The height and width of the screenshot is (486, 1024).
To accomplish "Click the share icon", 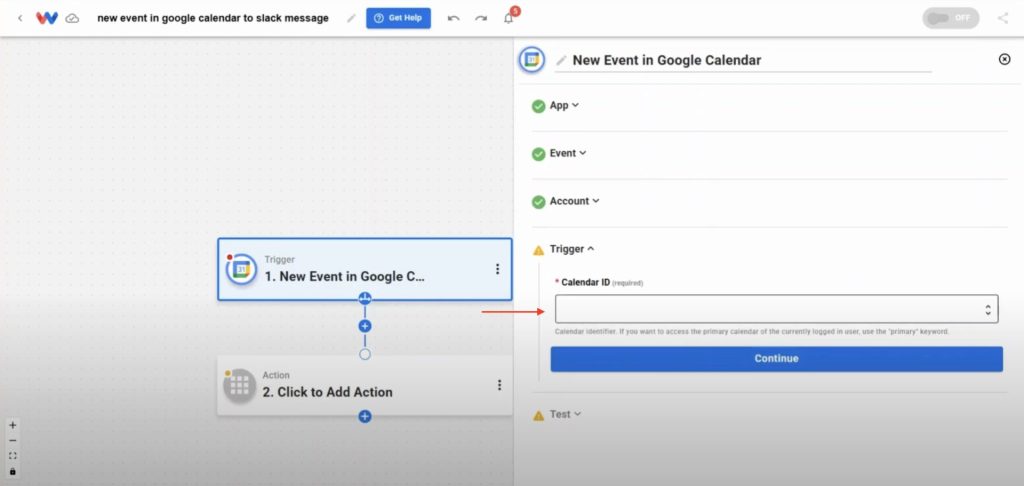I will pyautogui.click(x=1003, y=18).
